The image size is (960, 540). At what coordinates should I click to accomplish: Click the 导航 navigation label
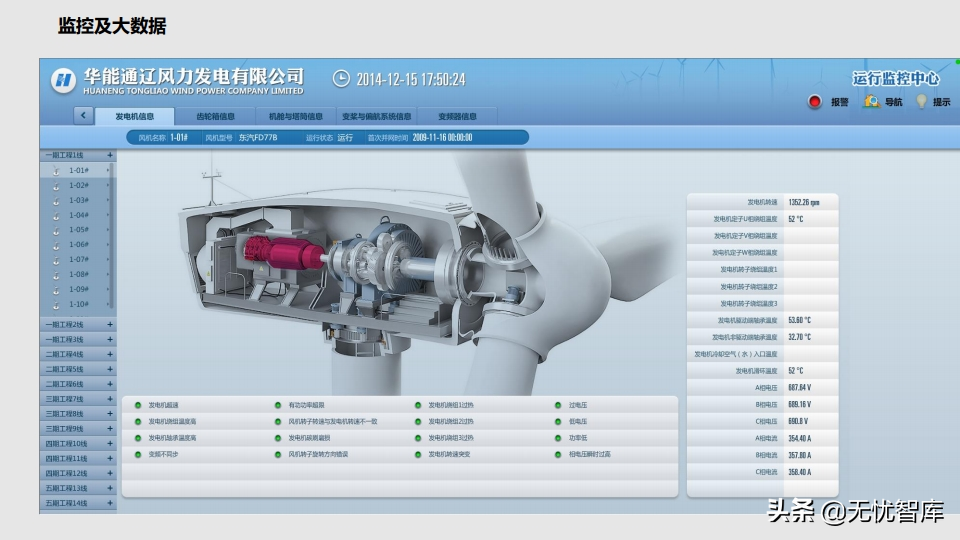point(893,102)
